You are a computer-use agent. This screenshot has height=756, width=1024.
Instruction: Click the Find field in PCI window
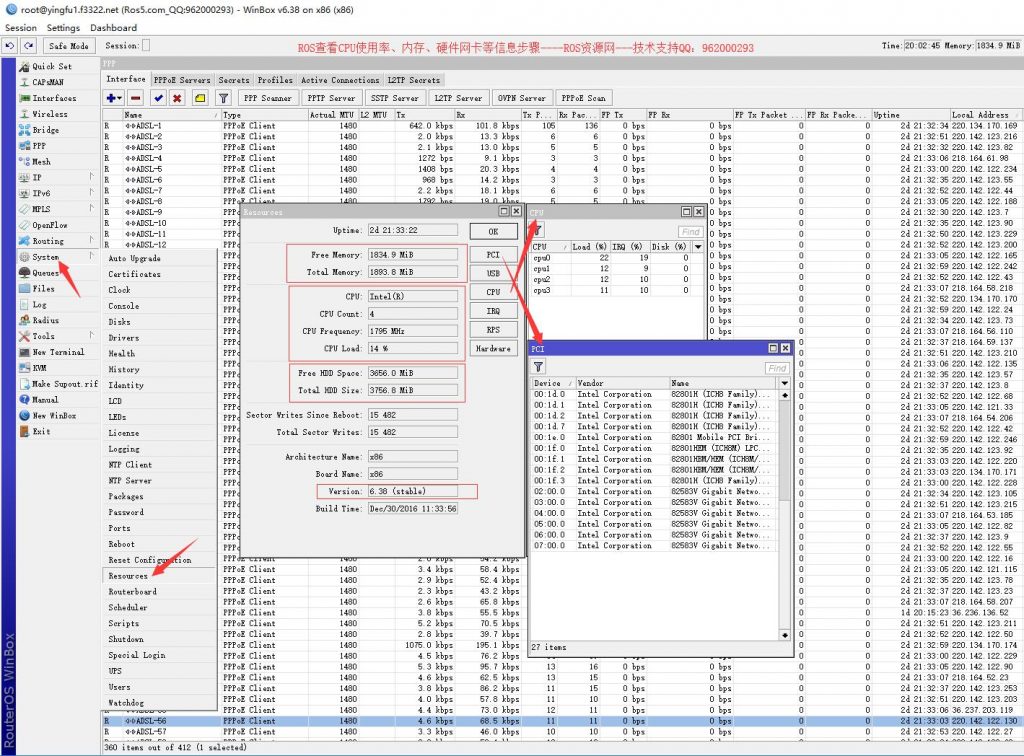pyautogui.click(x=776, y=368)
